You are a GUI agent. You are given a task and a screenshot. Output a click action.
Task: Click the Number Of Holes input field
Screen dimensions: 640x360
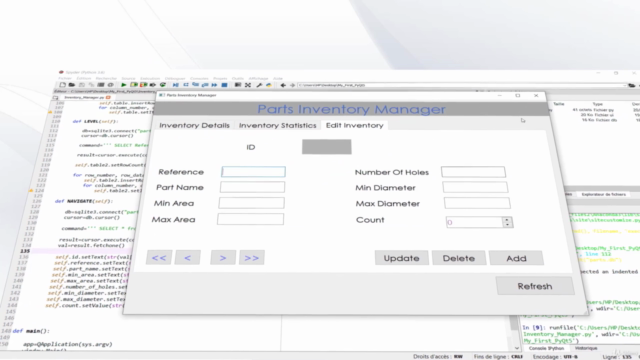[x=473, y=172]
